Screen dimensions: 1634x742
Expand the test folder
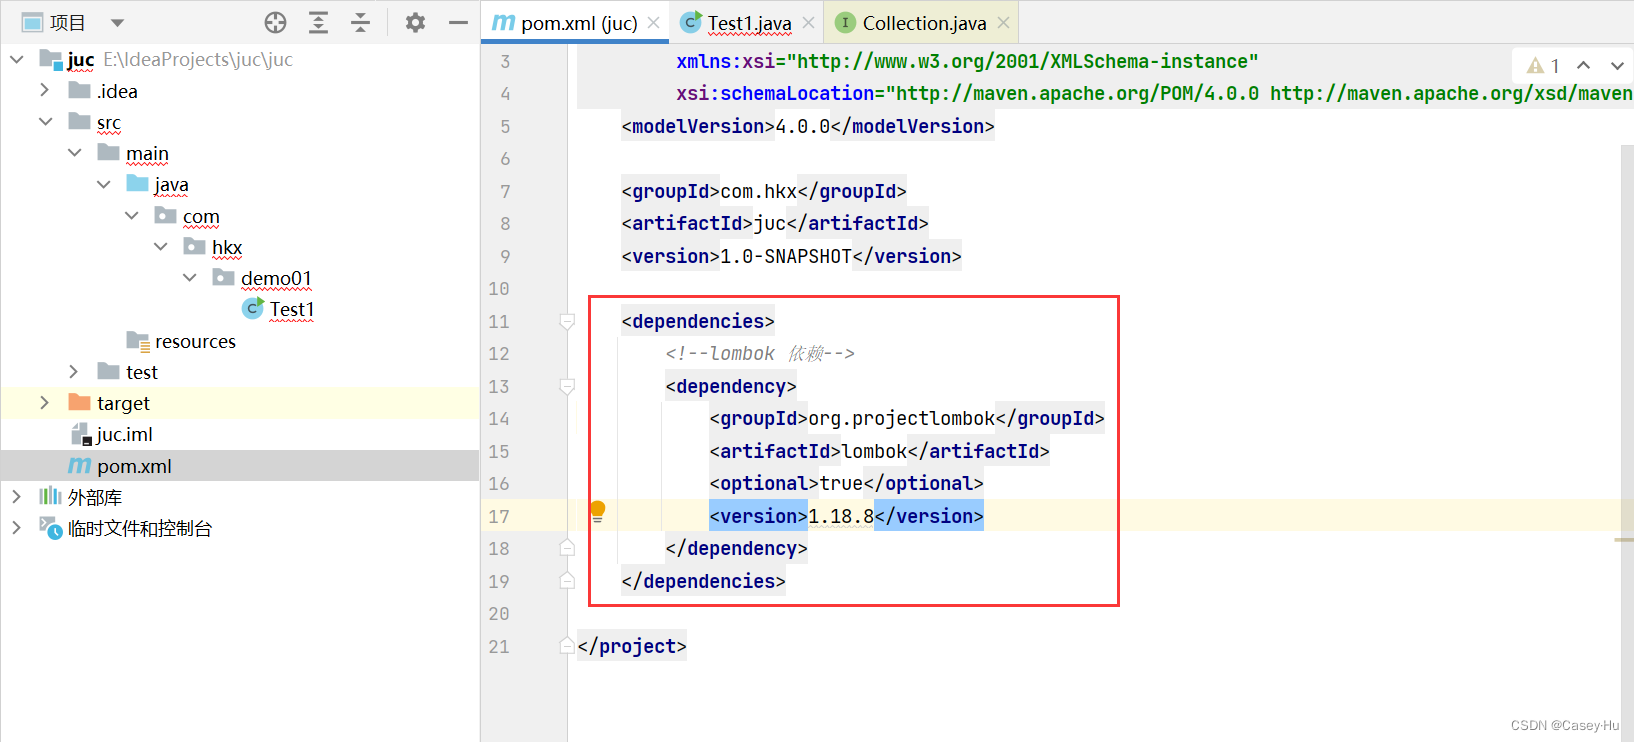click(x=74, y=372)
